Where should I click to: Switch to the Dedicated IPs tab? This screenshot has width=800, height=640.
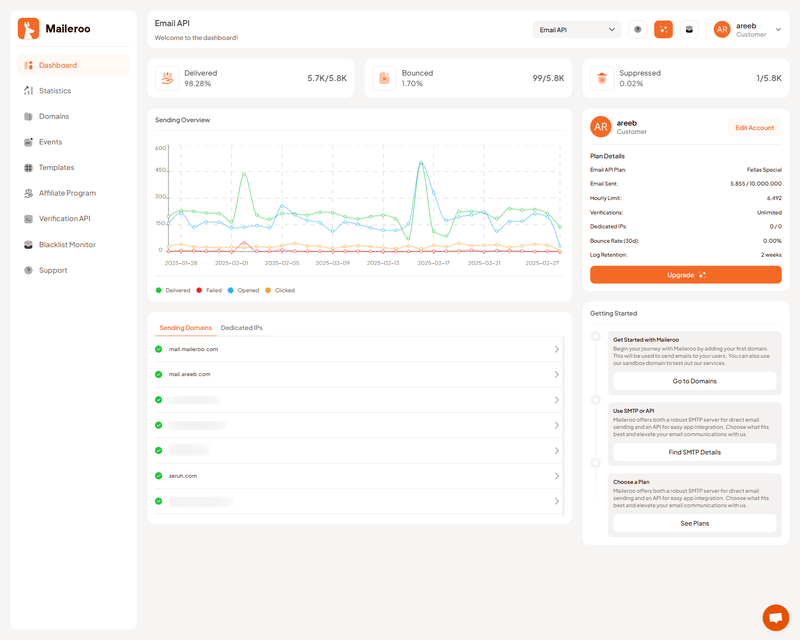click(241, 328)
